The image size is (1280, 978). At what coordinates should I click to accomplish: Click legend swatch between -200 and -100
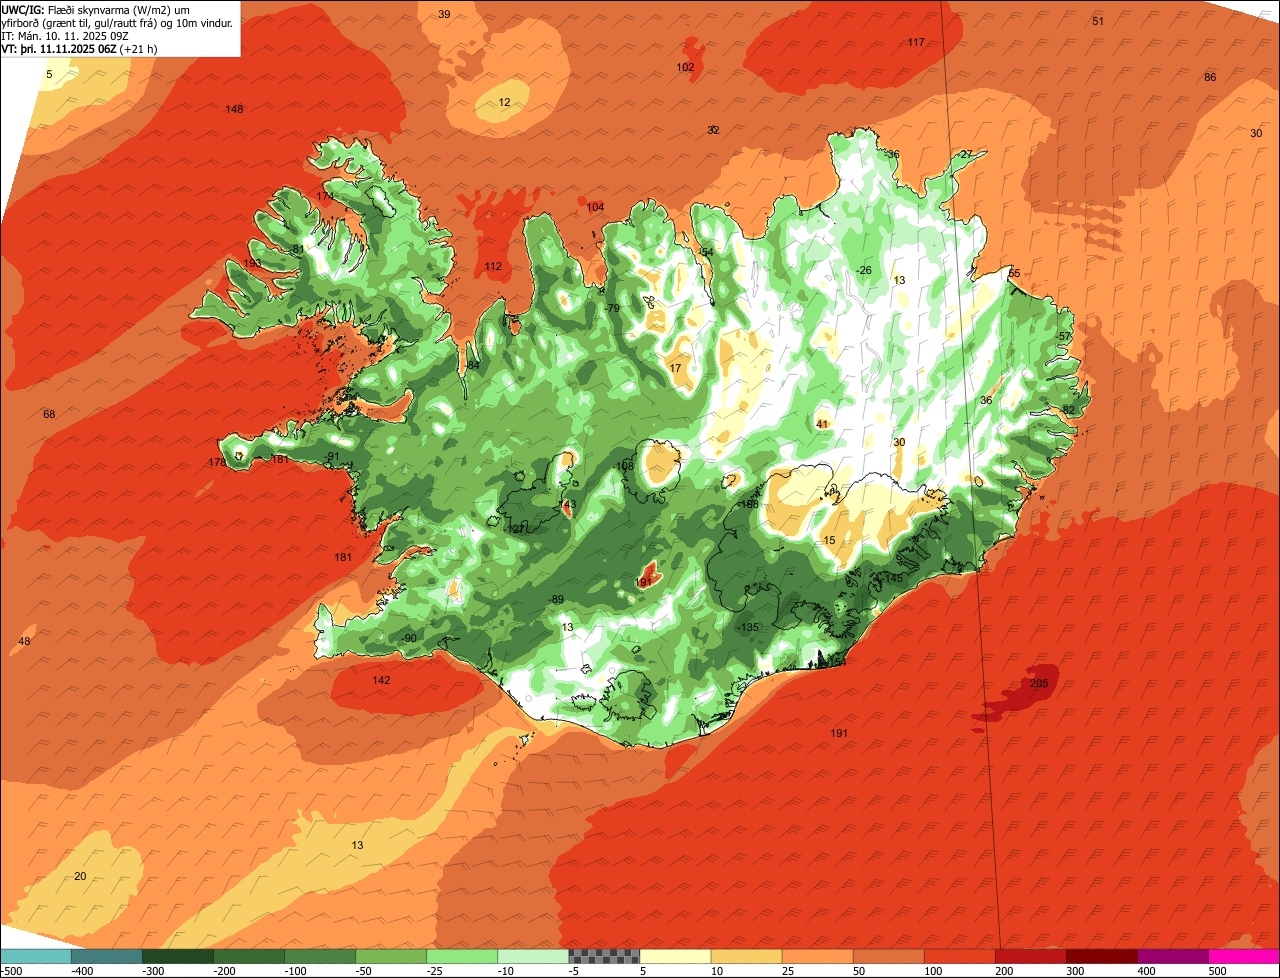click(x=249, y=956)
